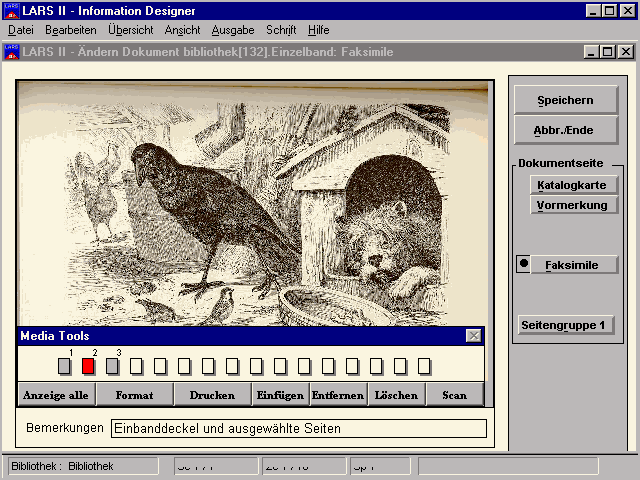The width and height of the screenshot is (640, 480).
Task: Open the Hilfe menu
Action: [x=319, y=30]
